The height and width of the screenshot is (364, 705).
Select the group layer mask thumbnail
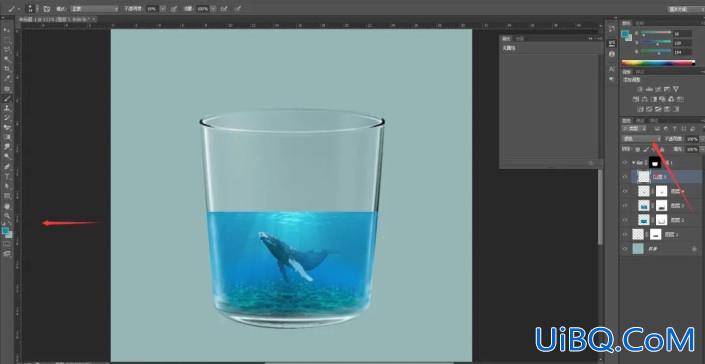[654, 163]
